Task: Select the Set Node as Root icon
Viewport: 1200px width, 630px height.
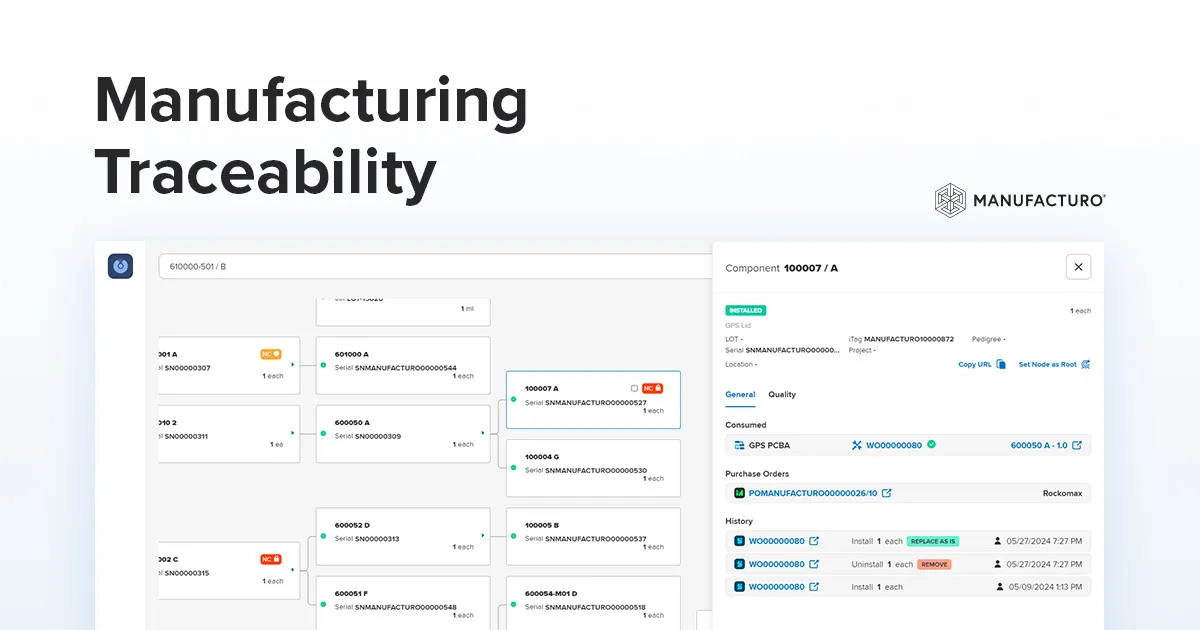Action: tap(1086, 364)
